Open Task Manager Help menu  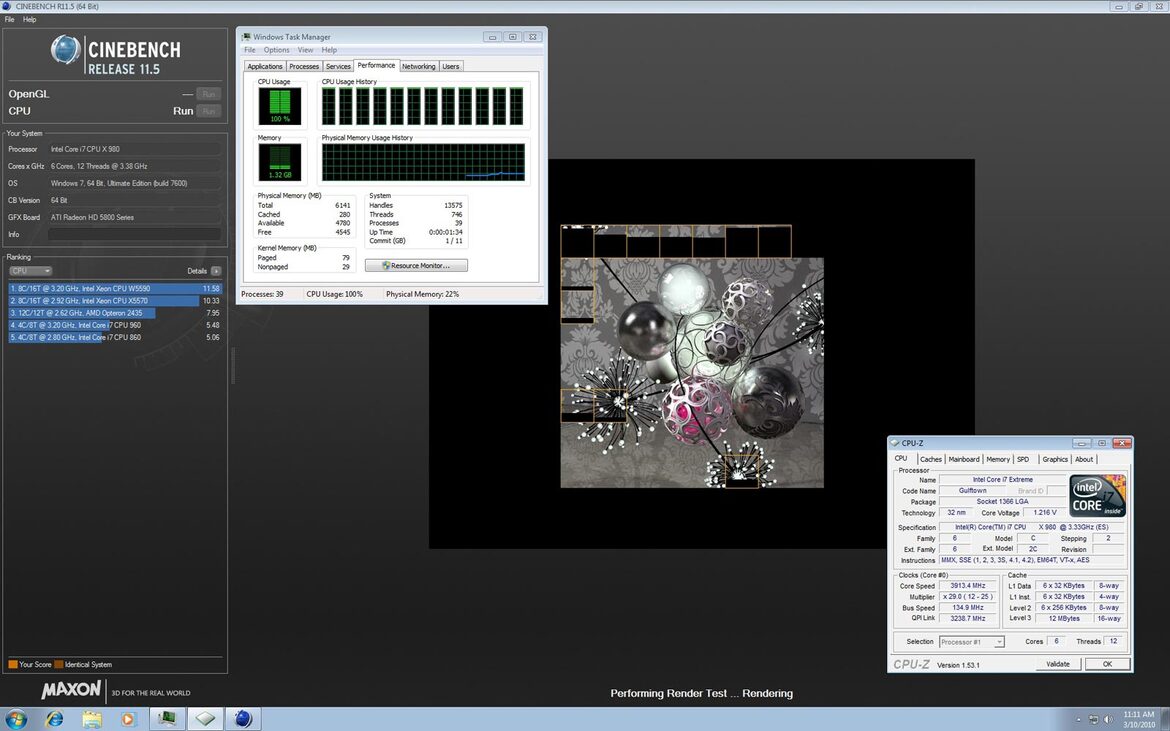pyautogui.click(x=329, y=50)
